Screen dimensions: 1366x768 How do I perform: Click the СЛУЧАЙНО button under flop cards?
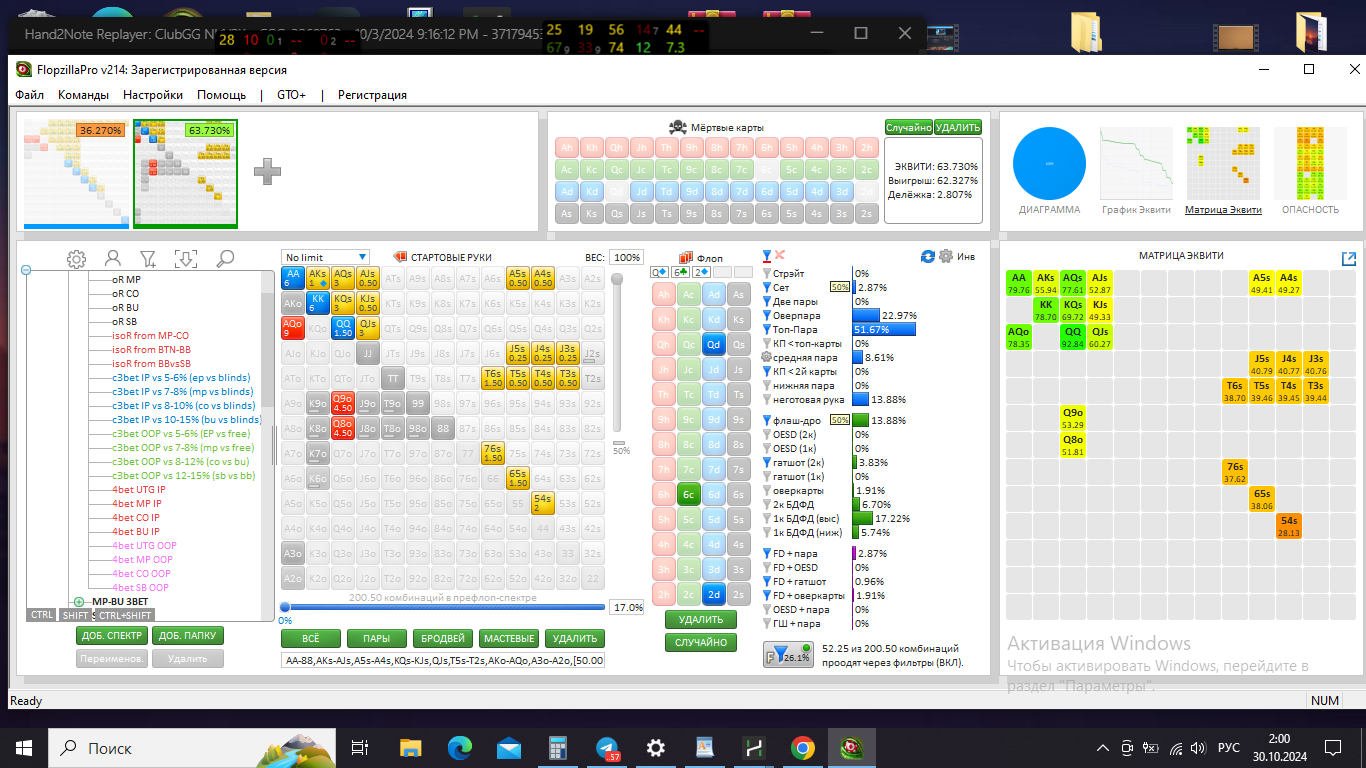click(701, 642)
